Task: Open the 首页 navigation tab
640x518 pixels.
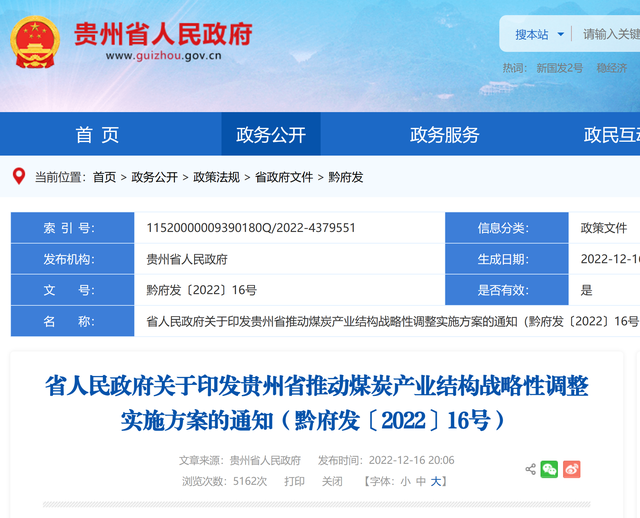Action: pyautogui.click(x=97, y=135)
